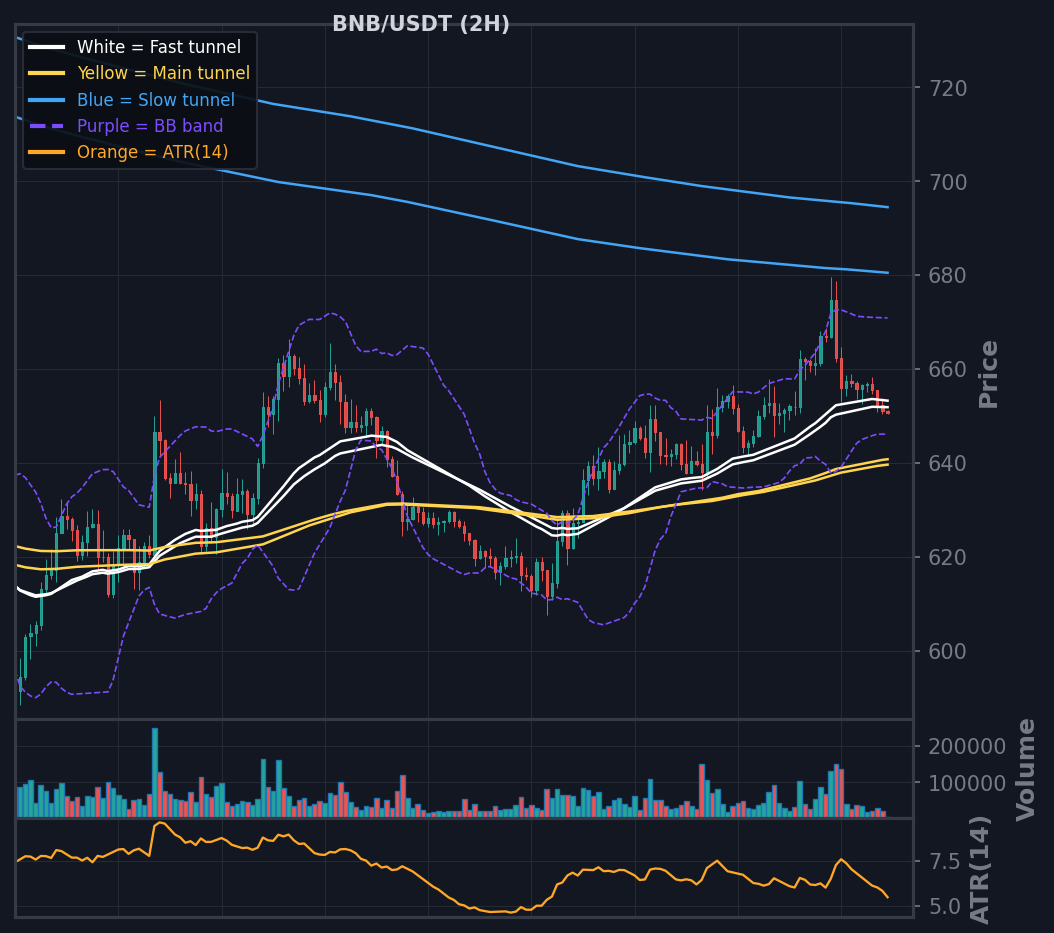Click the 200000 volume axis label

[967, 746]
